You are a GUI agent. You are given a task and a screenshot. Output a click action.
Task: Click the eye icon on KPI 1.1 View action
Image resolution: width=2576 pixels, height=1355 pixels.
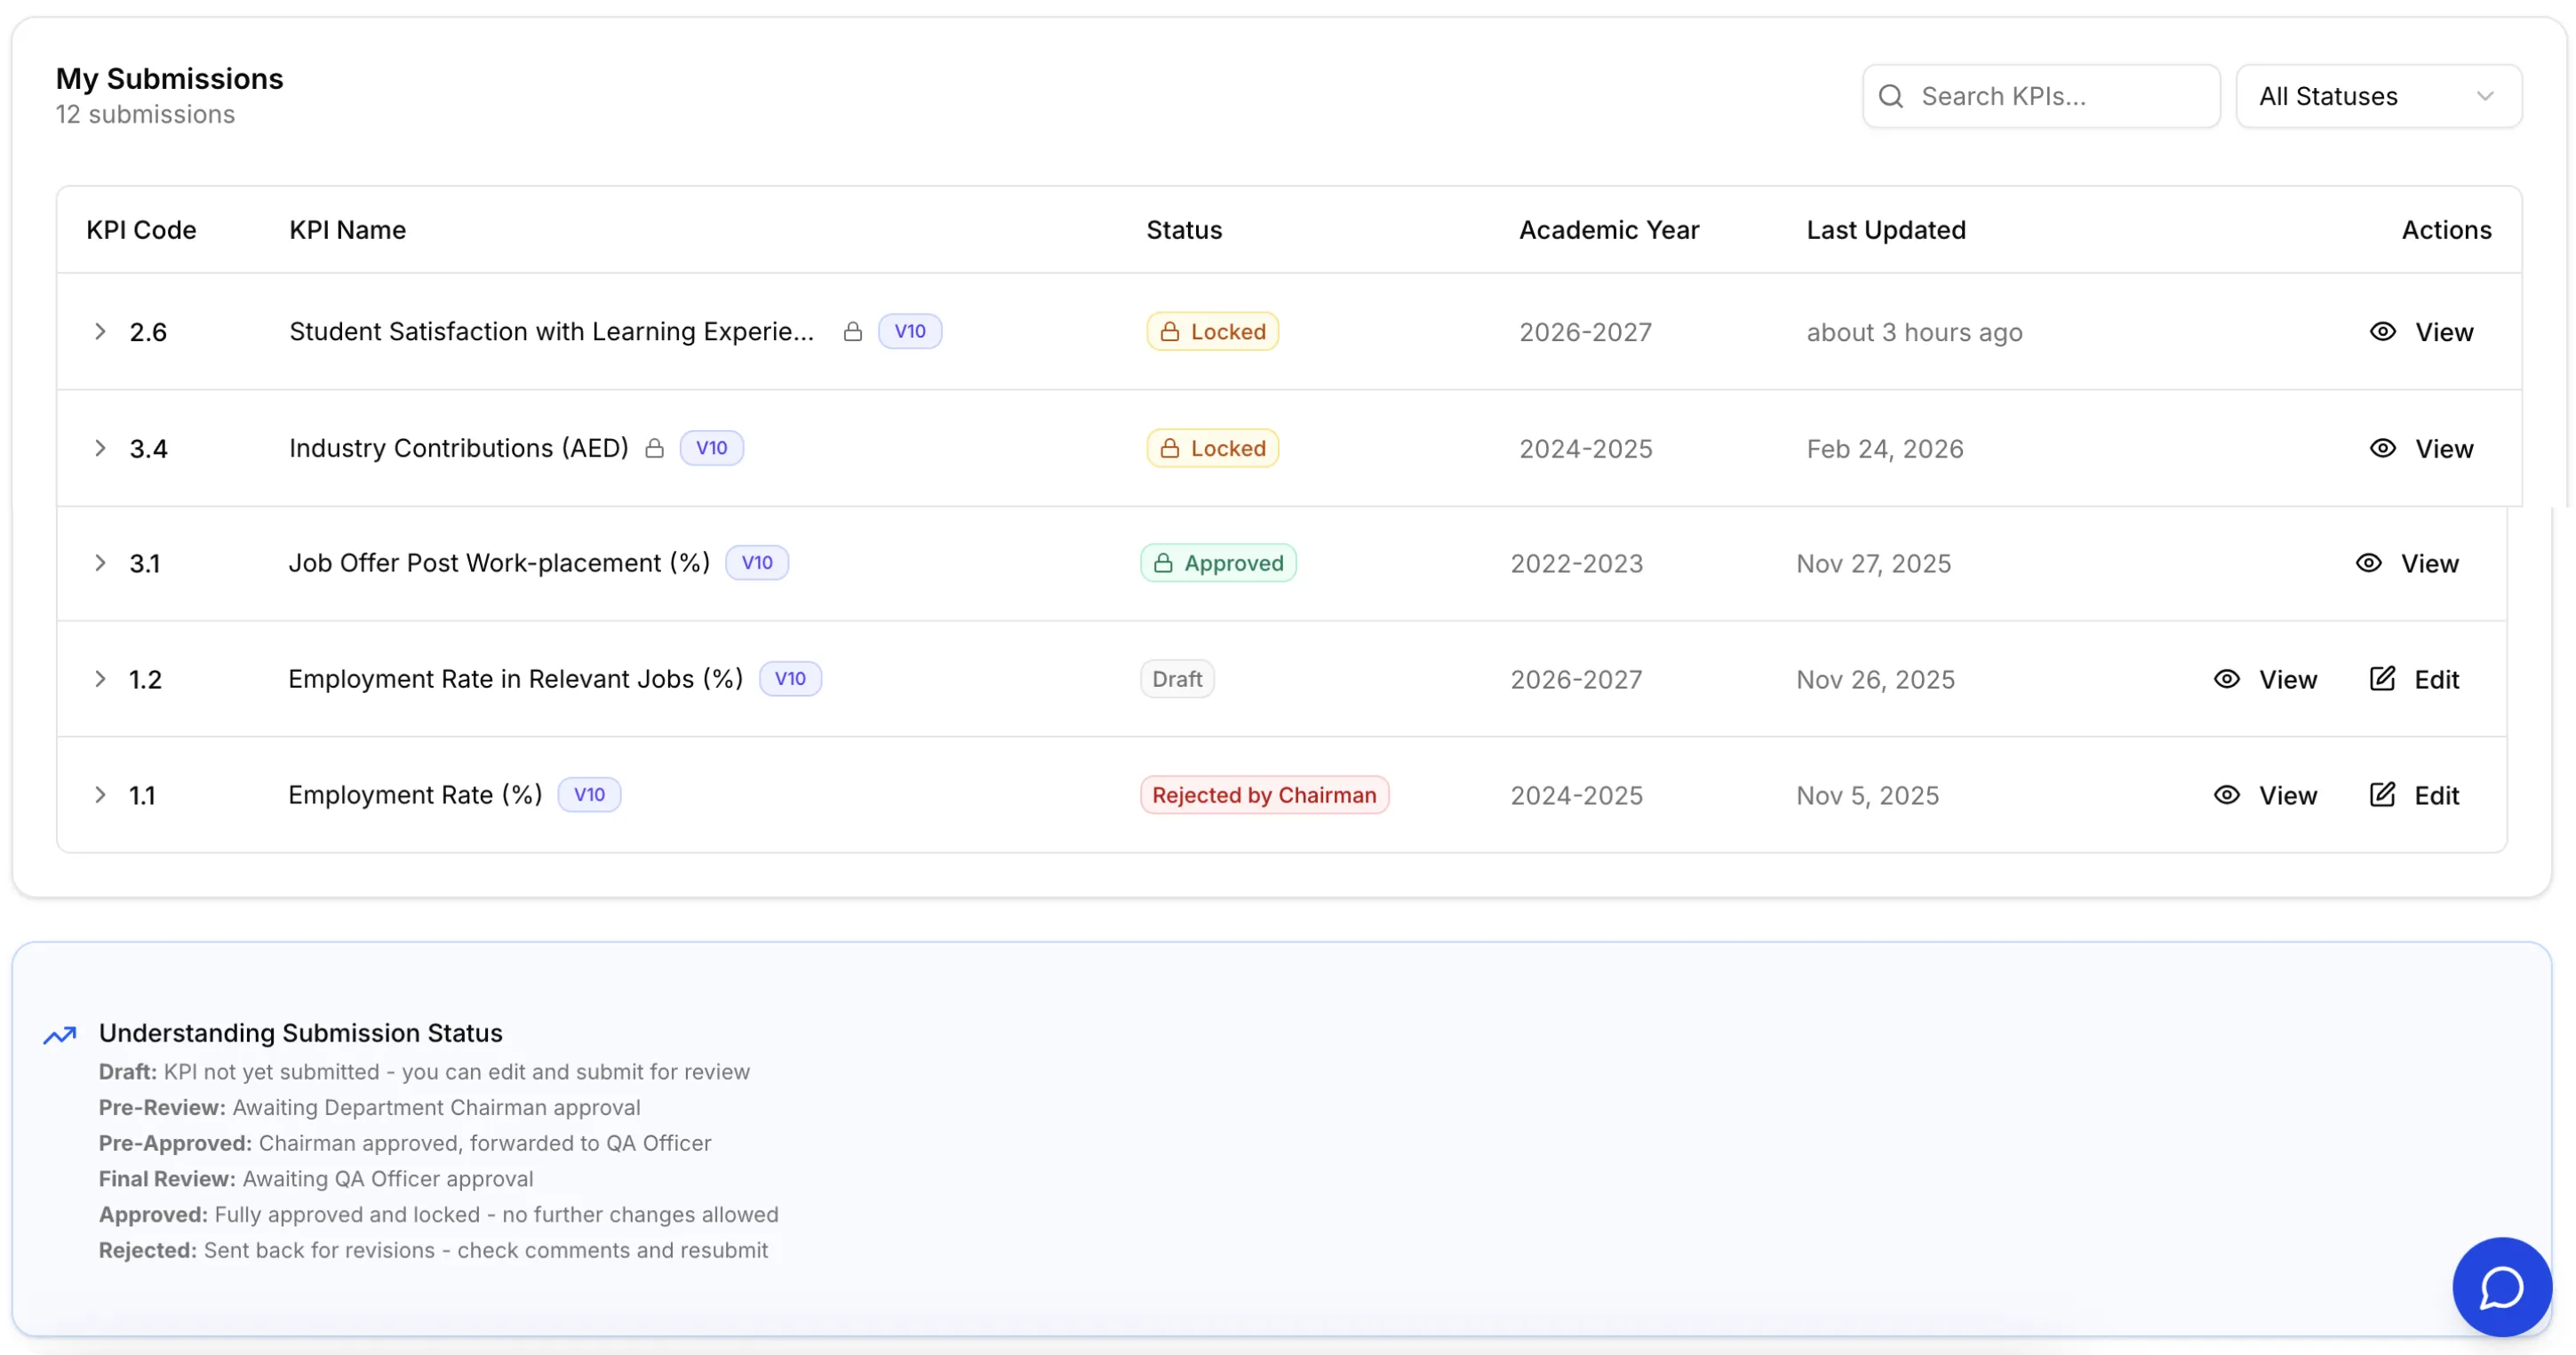2228,794
